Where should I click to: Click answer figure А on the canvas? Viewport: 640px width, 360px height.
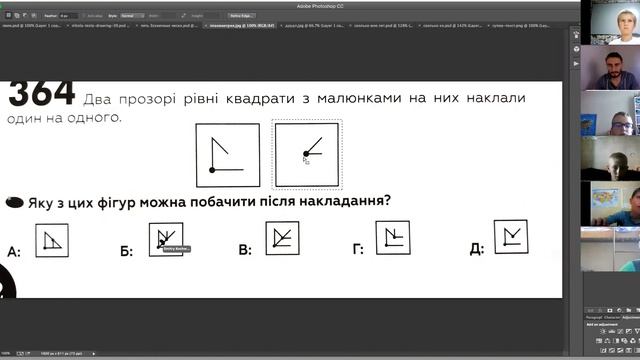(52, 240)
